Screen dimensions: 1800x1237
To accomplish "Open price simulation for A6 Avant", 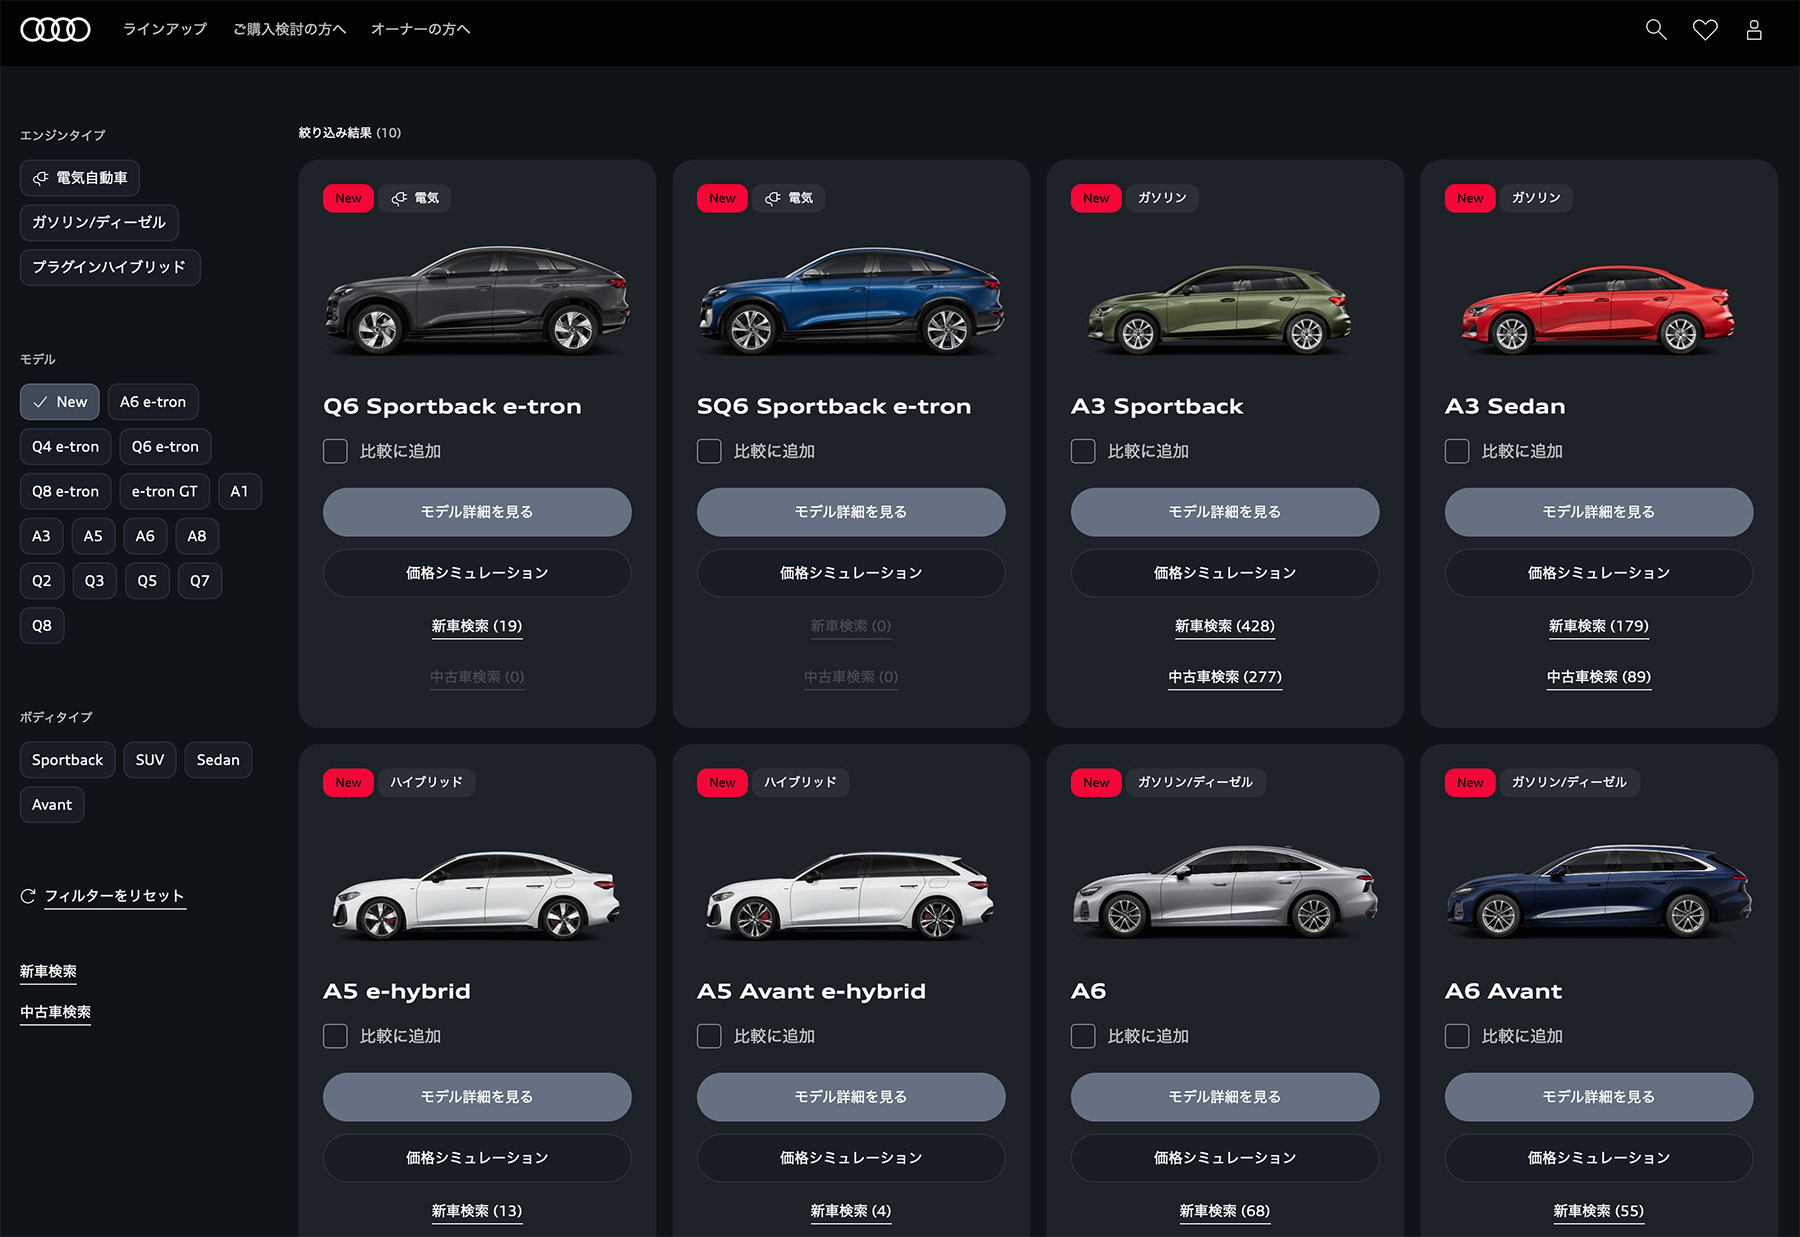I will (1599, 1158).
